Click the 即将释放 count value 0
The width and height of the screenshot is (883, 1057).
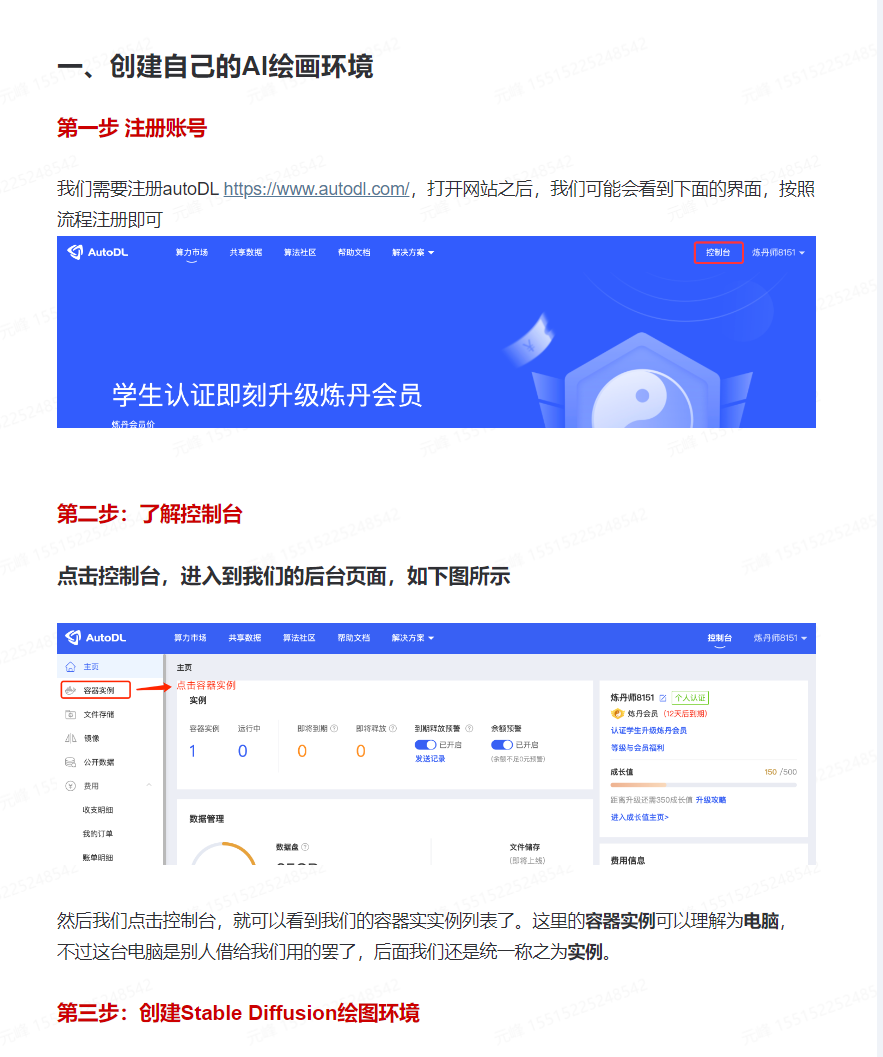point(361,751)
